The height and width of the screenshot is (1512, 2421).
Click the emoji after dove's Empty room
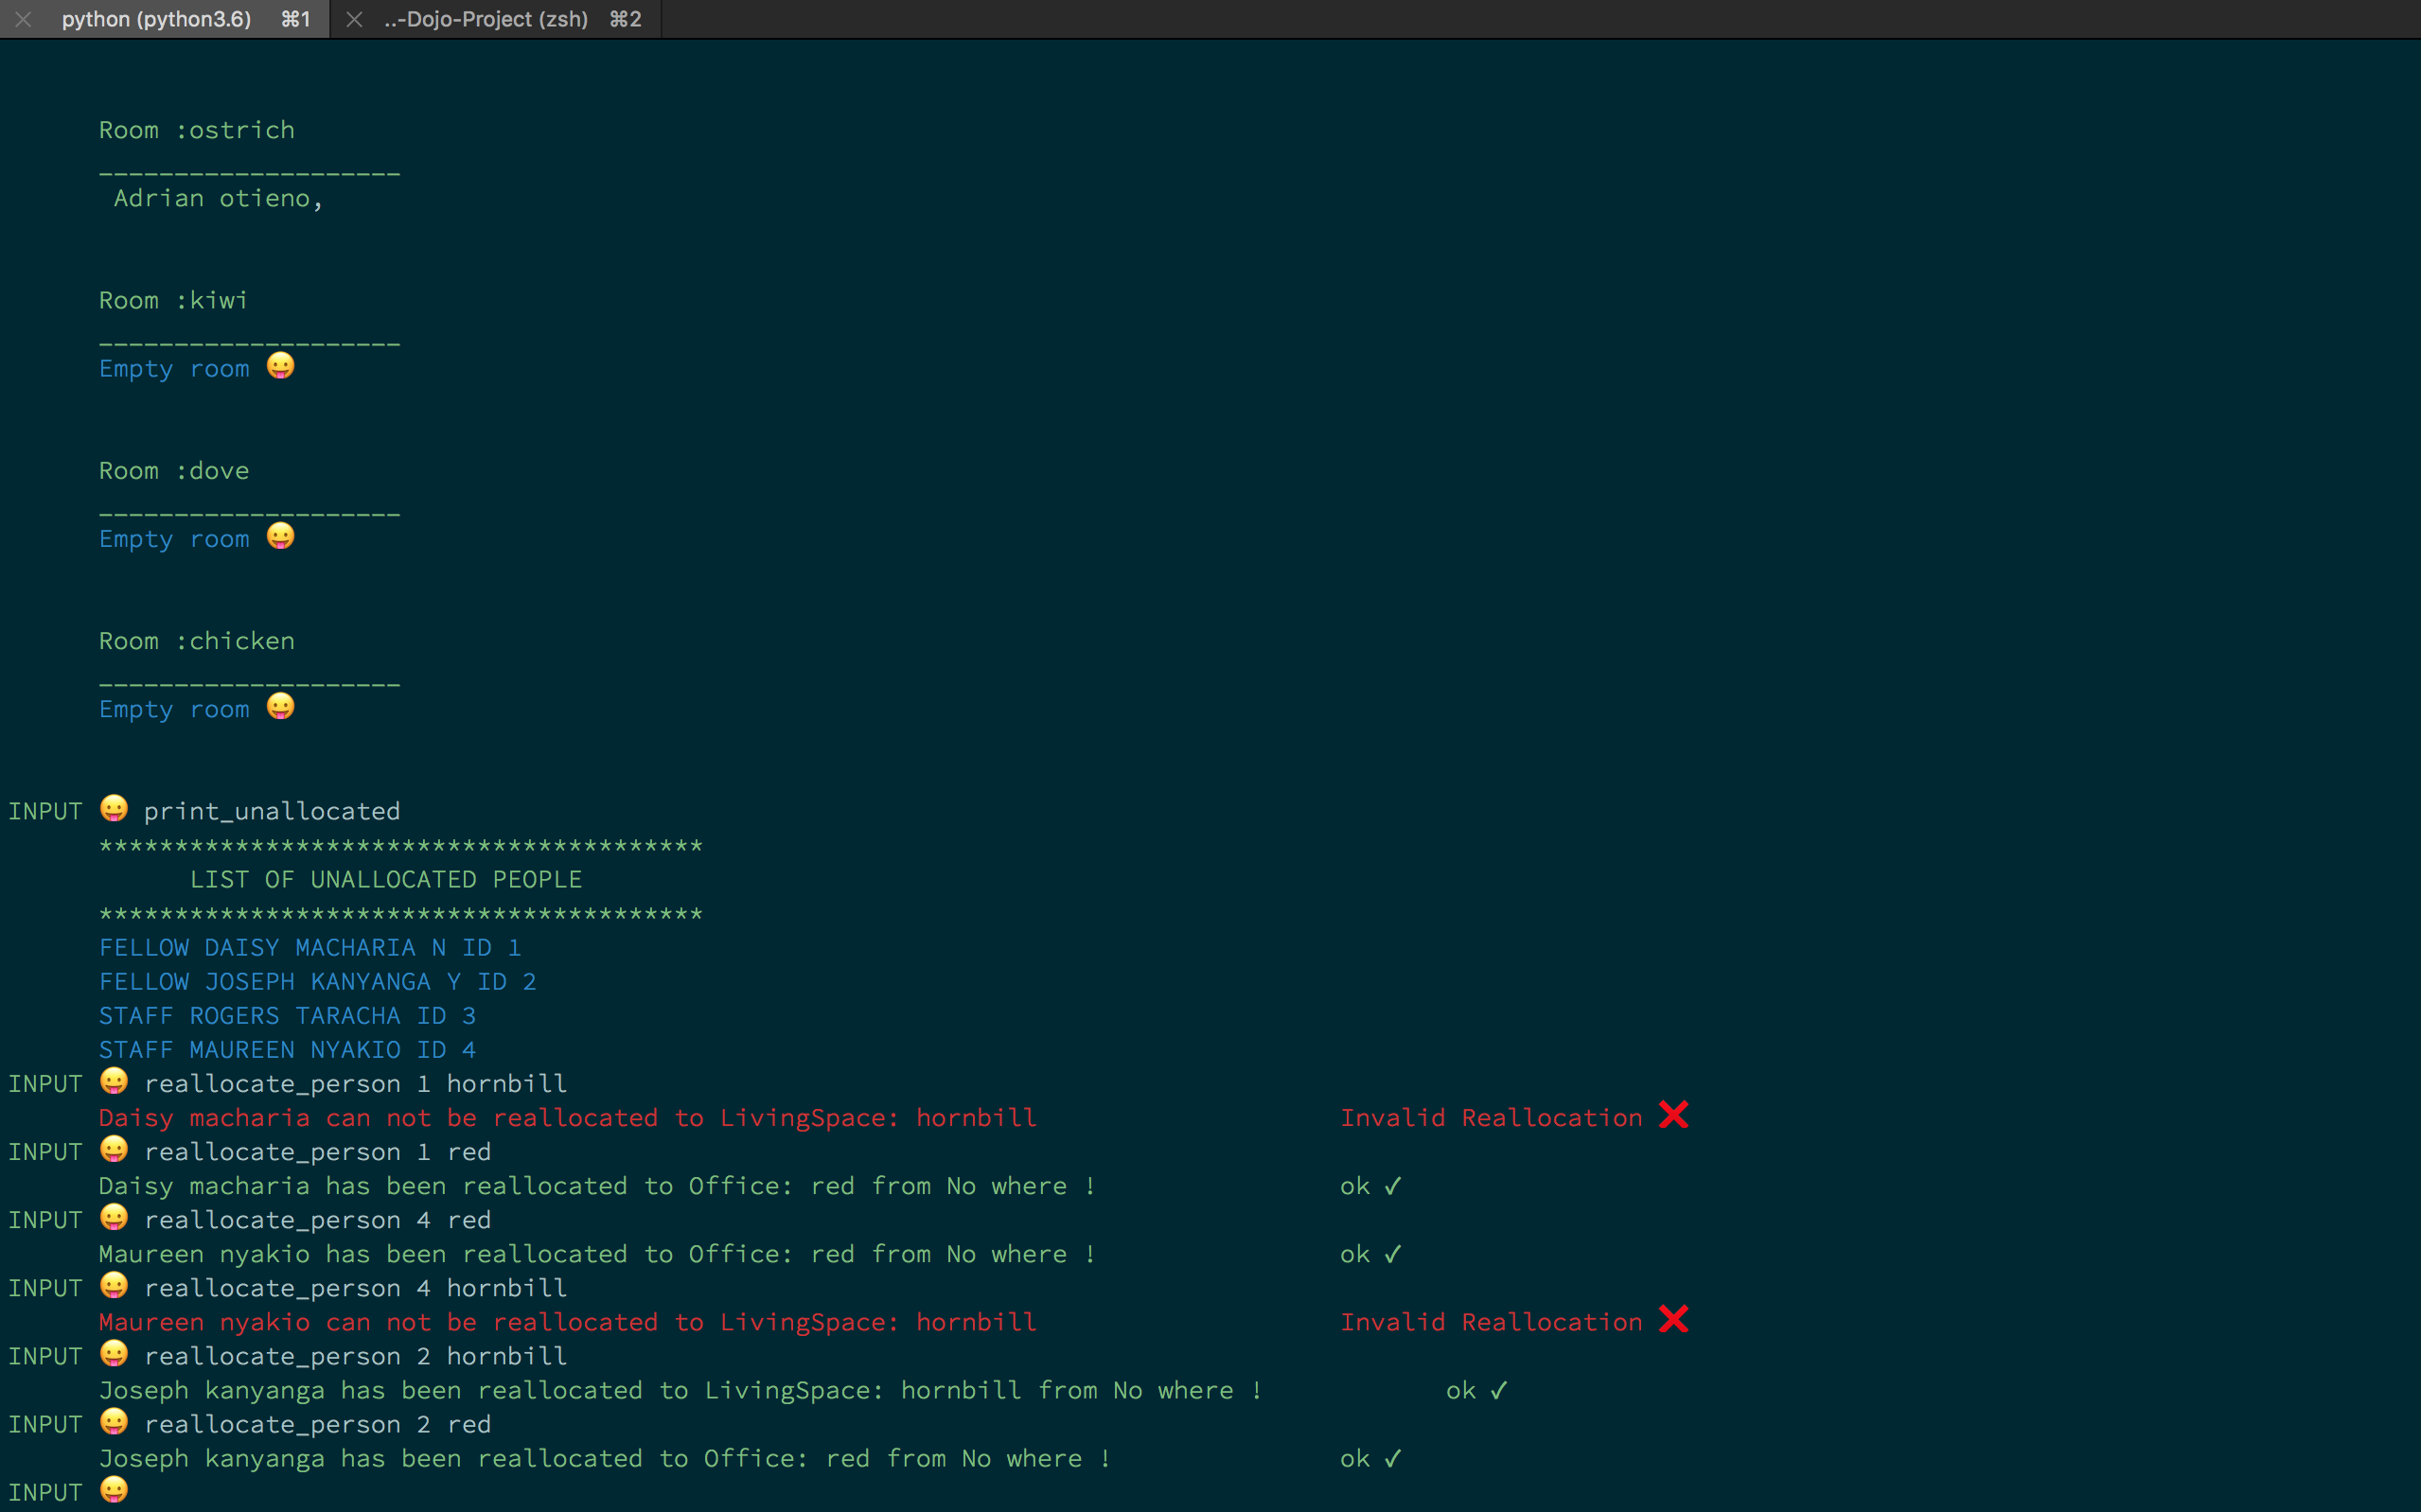[x=281, y=536]
